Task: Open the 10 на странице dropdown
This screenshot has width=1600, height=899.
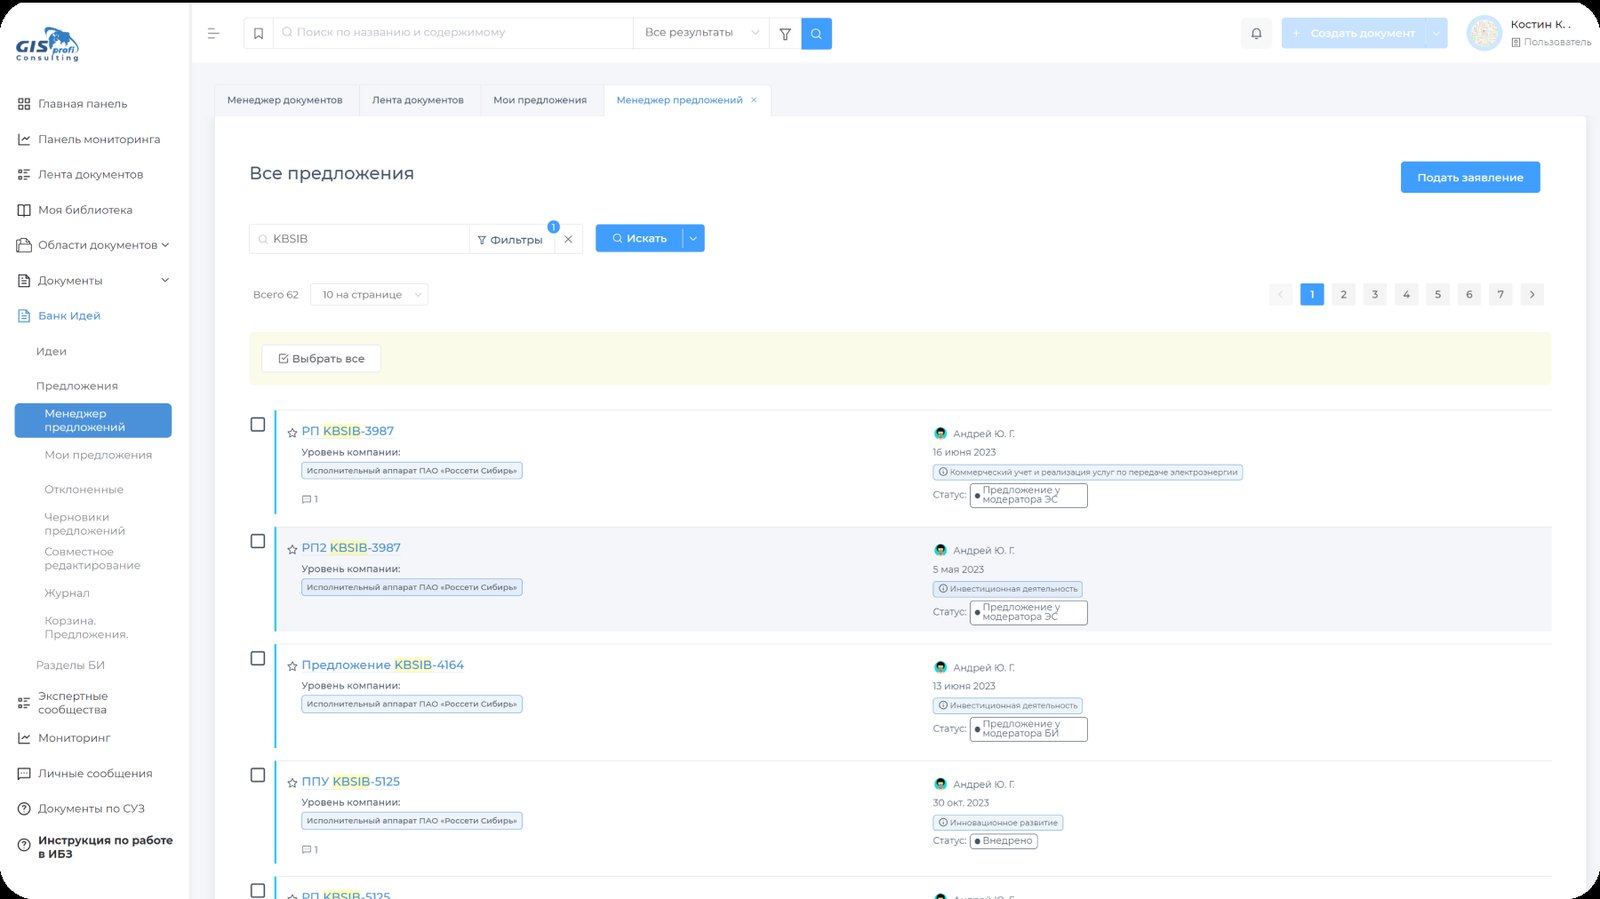Action: [x=369, y=295]
